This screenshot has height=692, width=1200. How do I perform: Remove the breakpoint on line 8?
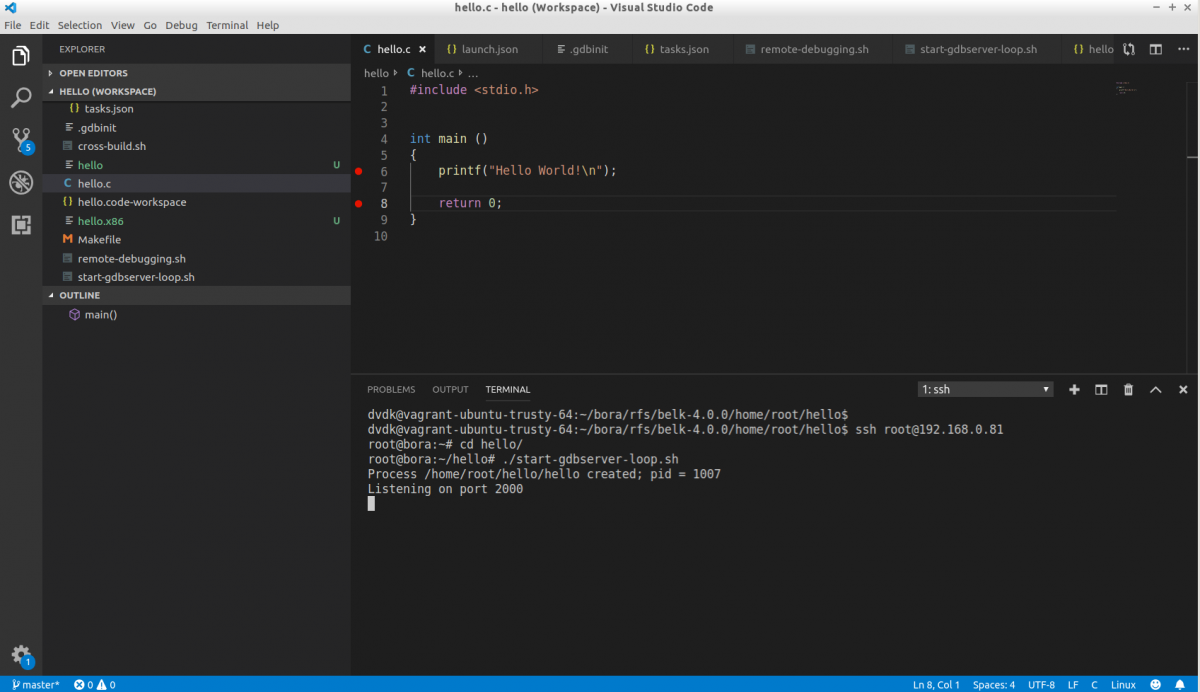[359, 204]
